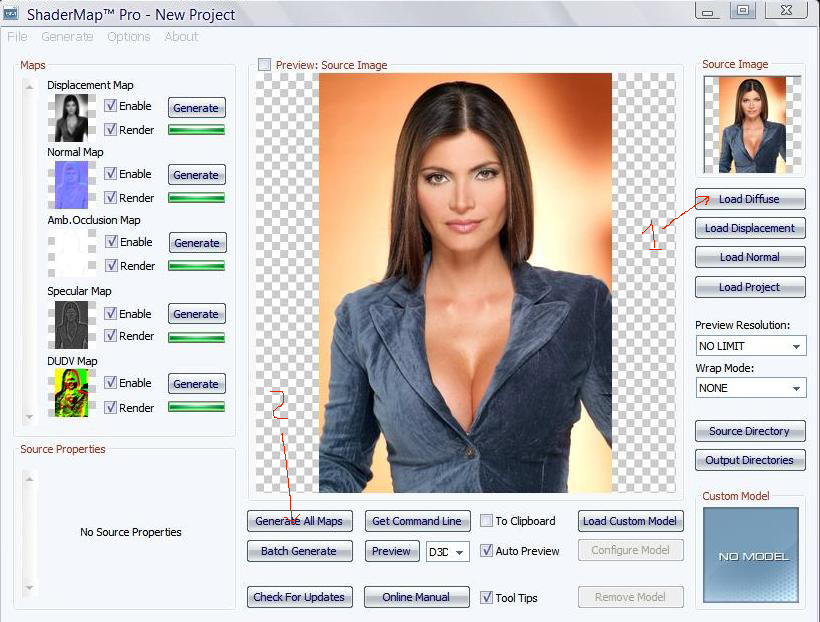
Task: Click the source image preview canvas
Action: (465, 282)
